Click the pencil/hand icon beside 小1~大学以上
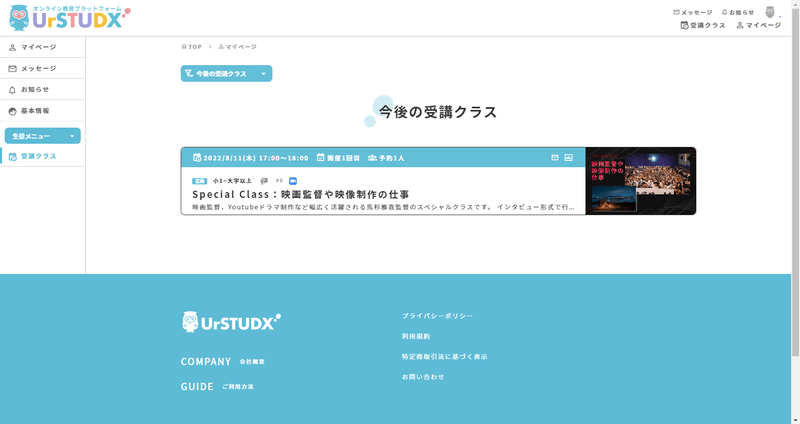The image size is (800, 424). click(264, 181)
